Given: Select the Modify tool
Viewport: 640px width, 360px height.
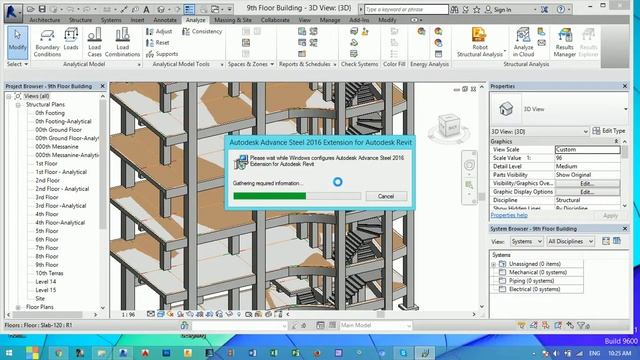Looking at the screenshot, I should click(18, 43).
